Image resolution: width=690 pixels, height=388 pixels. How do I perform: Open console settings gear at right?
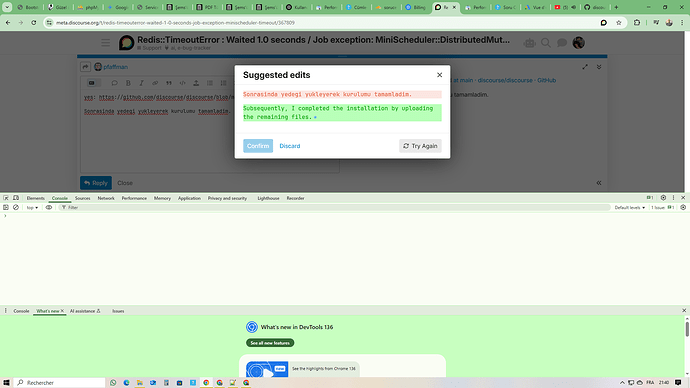tap(683, 207)
